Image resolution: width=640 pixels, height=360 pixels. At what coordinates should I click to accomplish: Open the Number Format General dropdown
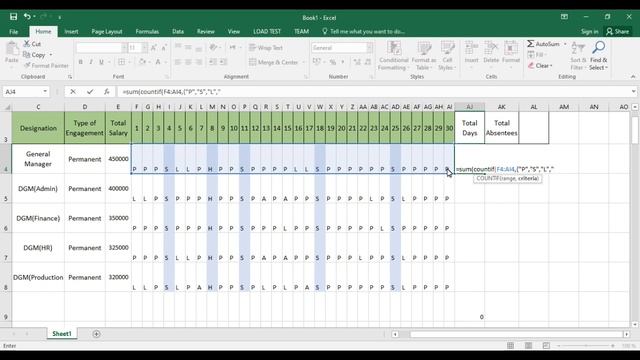pos(369,48)
